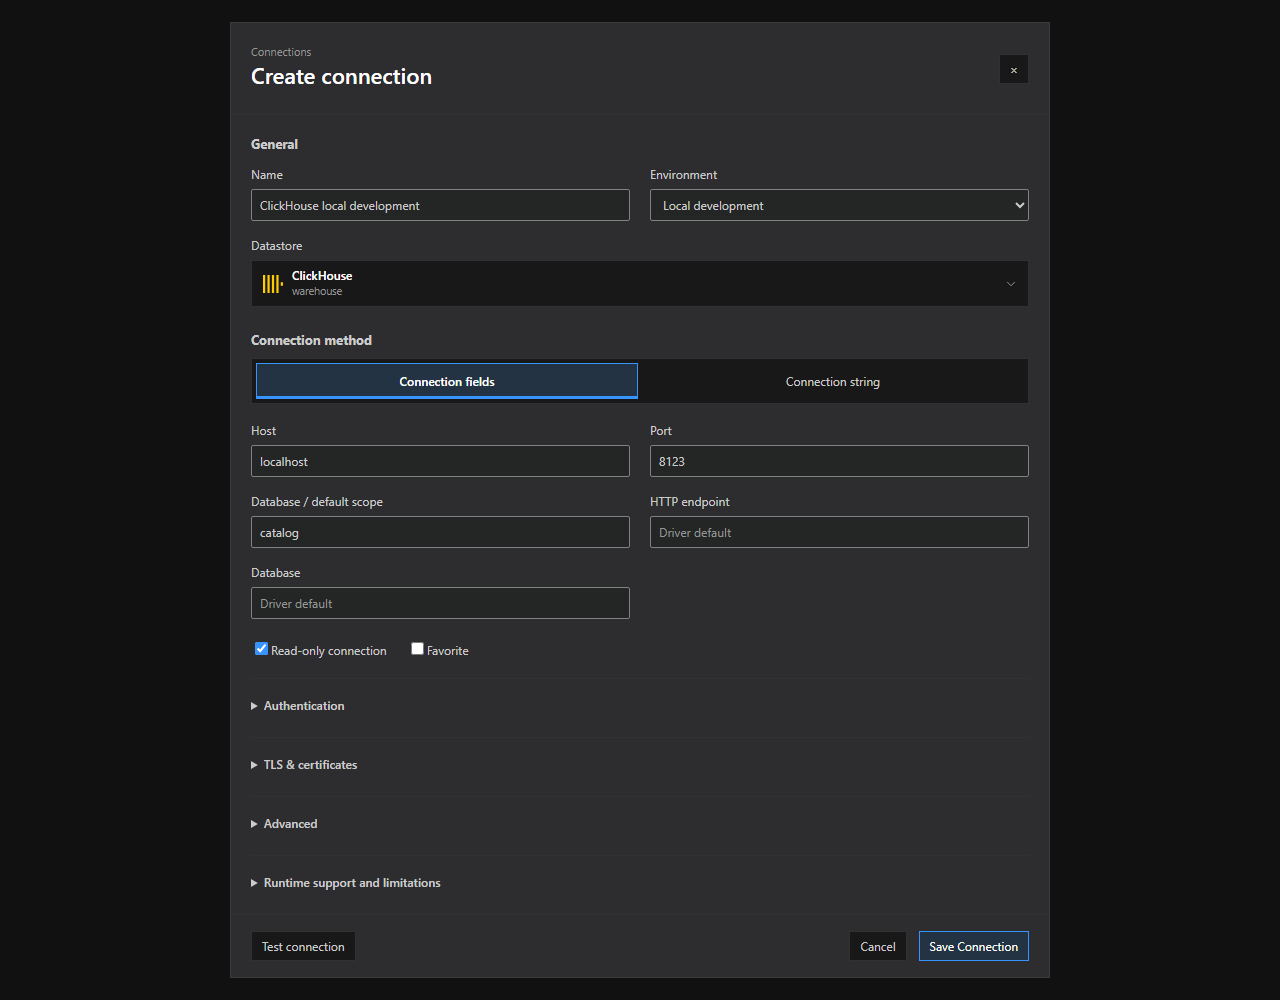Click the Database / default scope field
This screenshot has height=1000, width=1280.
(x=440, y=532)
